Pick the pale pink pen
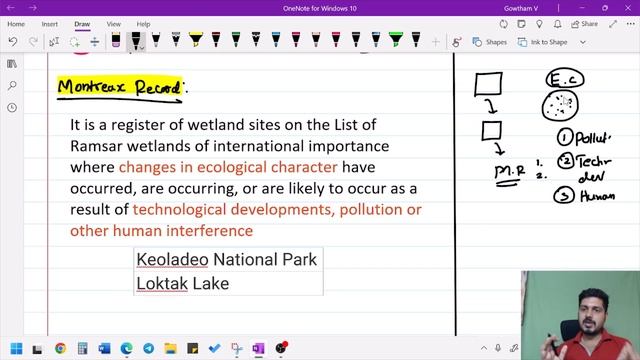Screen dimensions: 640x360 (316, 40)
